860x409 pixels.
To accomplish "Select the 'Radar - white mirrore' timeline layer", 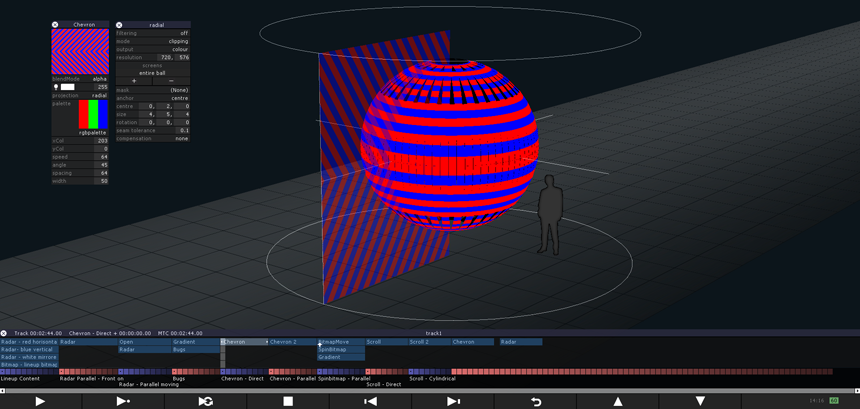I will click(x=29, y=357).
